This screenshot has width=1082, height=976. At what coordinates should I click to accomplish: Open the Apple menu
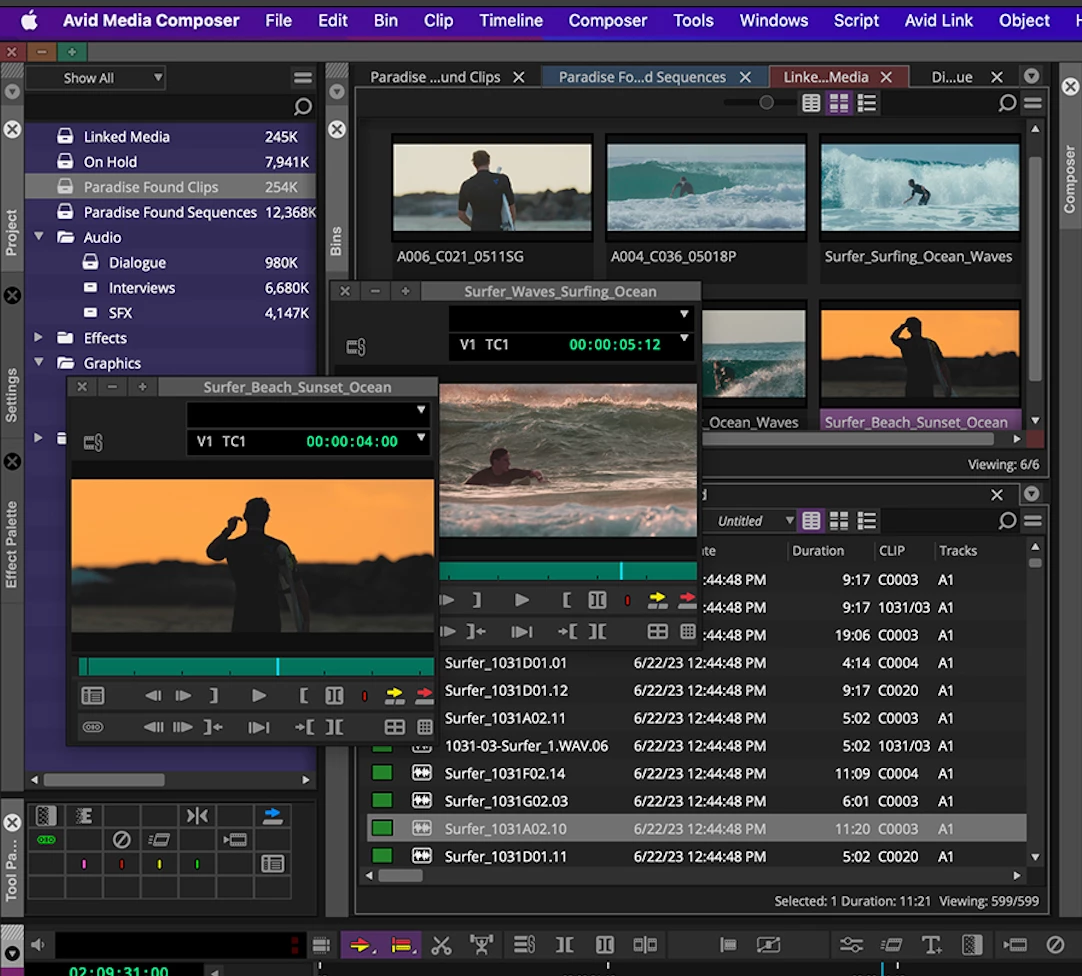(x=29, y=21)
